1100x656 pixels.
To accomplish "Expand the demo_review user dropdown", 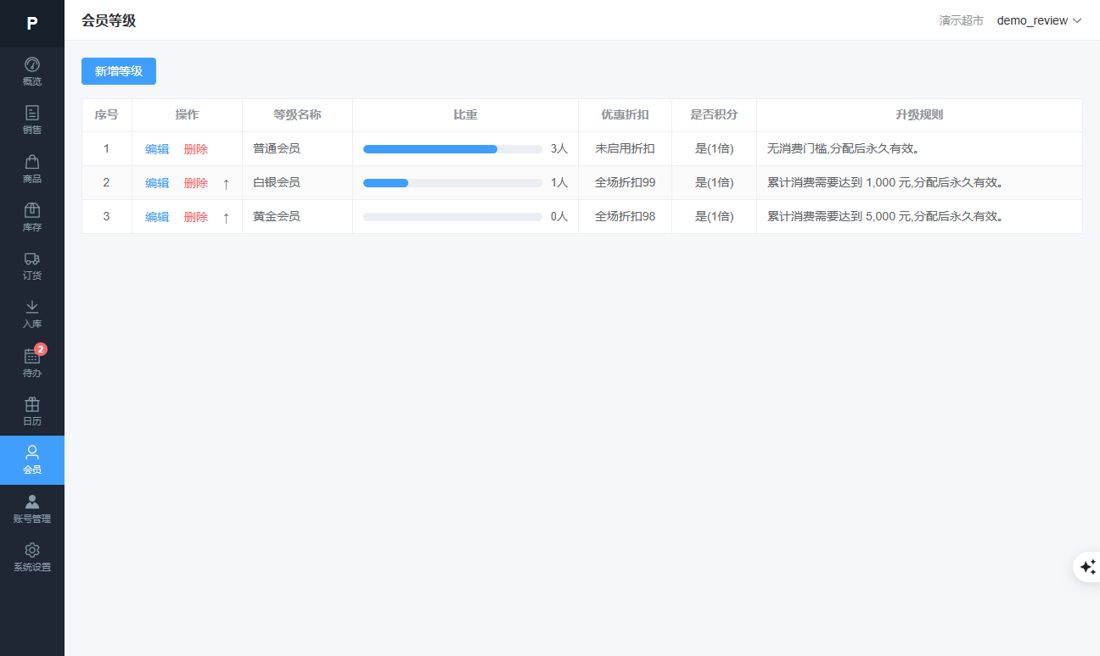I will pyautogui.click(x=1039, y=20).
